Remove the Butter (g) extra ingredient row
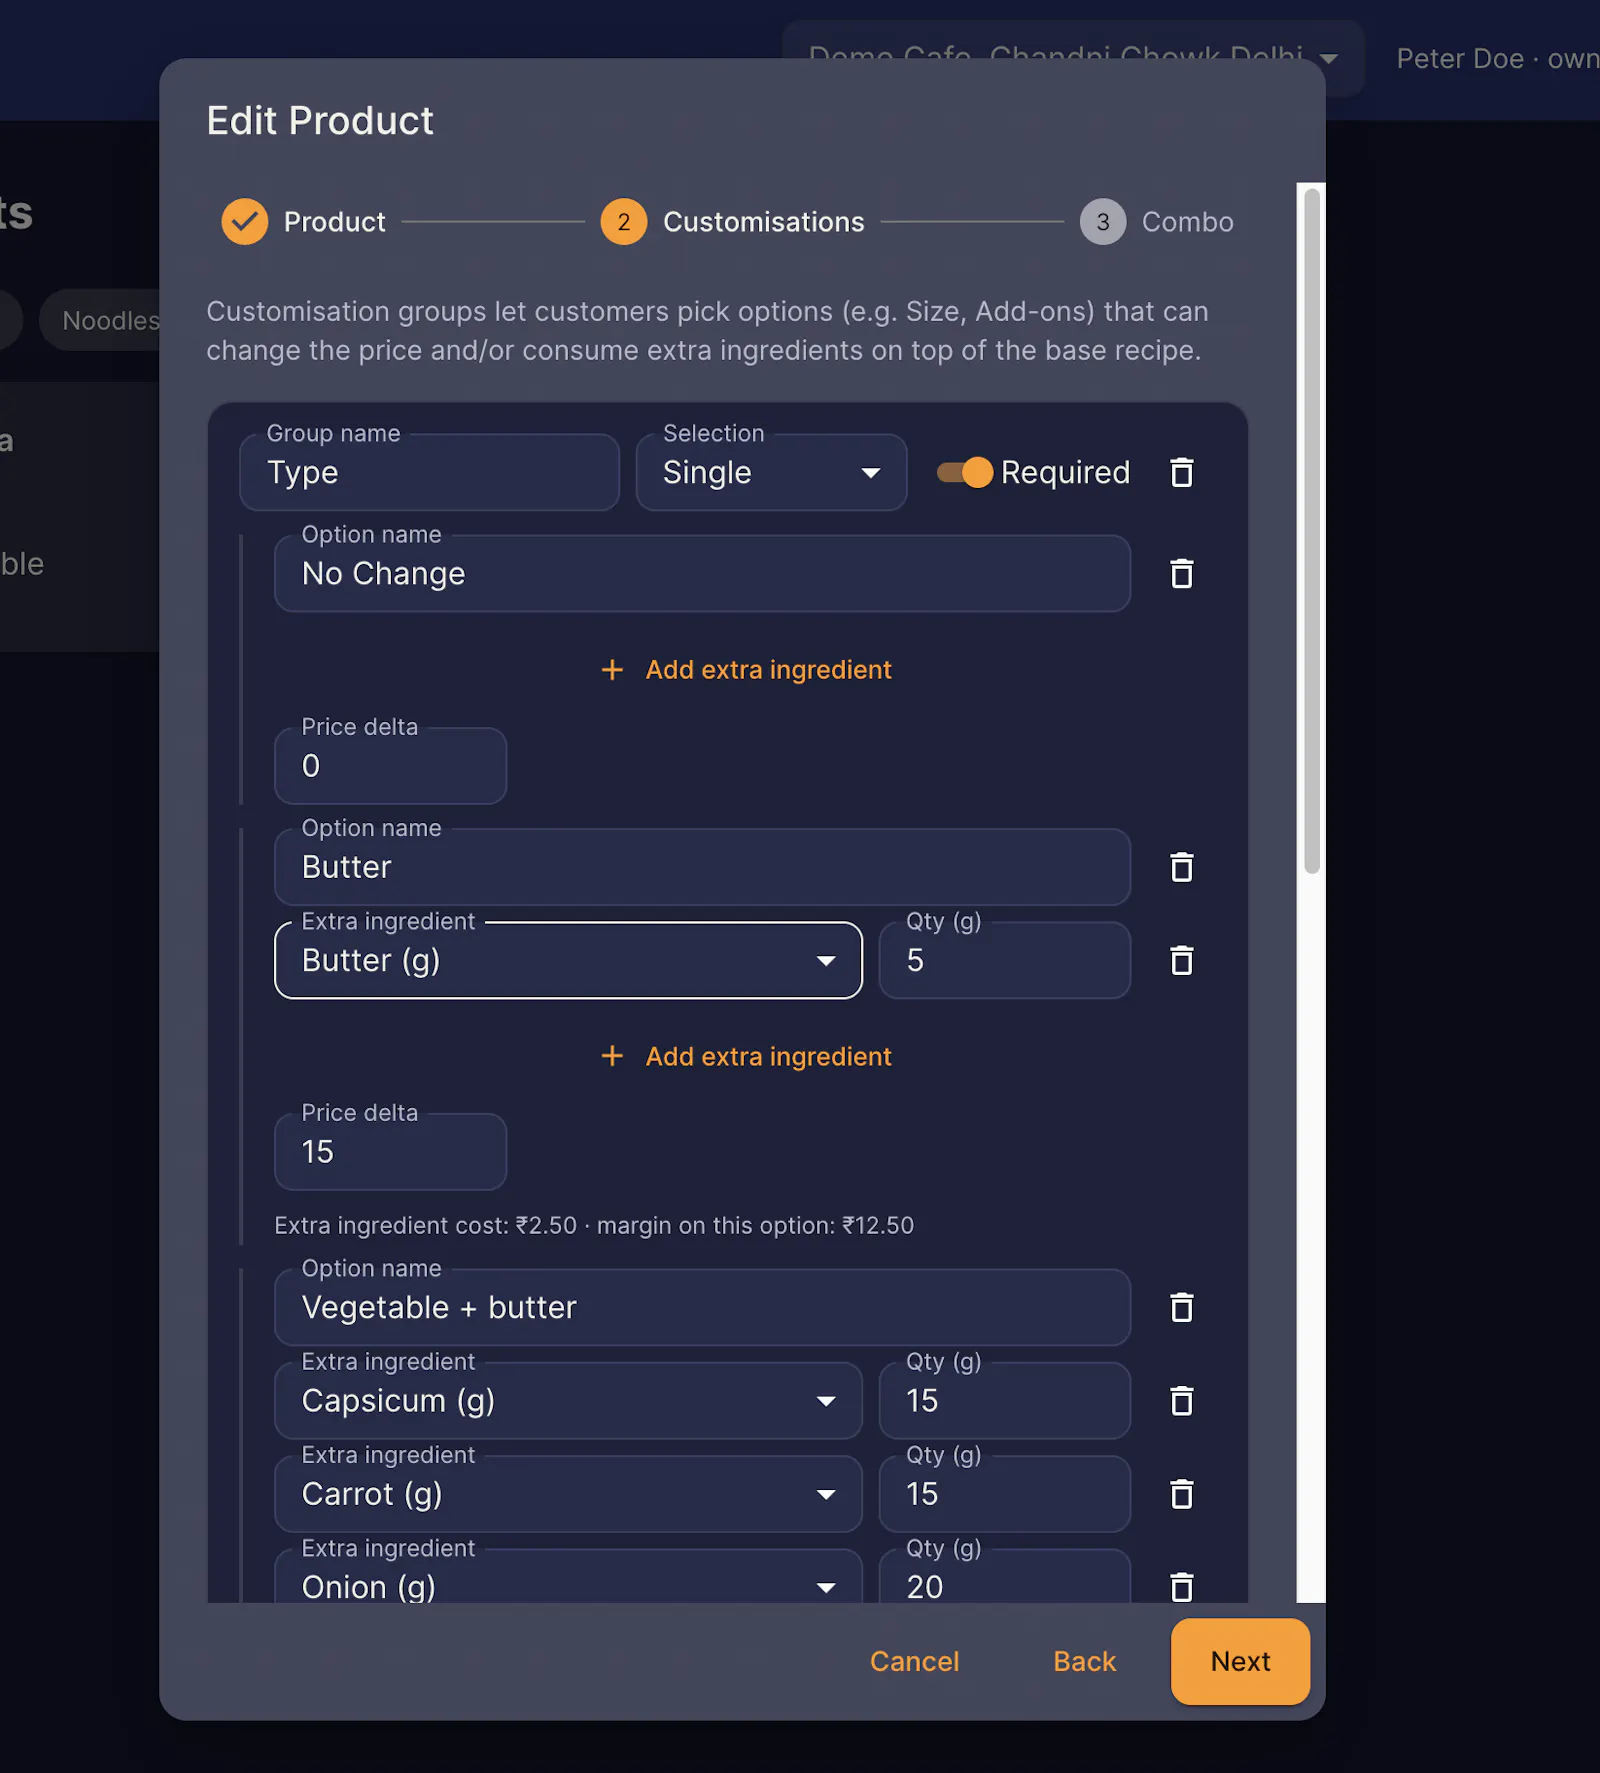The width and height of the screenshot is (1600, 1773). (x=1181, y=961)
